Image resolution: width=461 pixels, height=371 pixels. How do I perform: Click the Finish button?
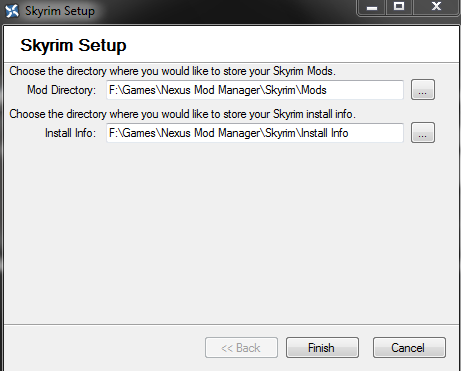pos(322,348)
